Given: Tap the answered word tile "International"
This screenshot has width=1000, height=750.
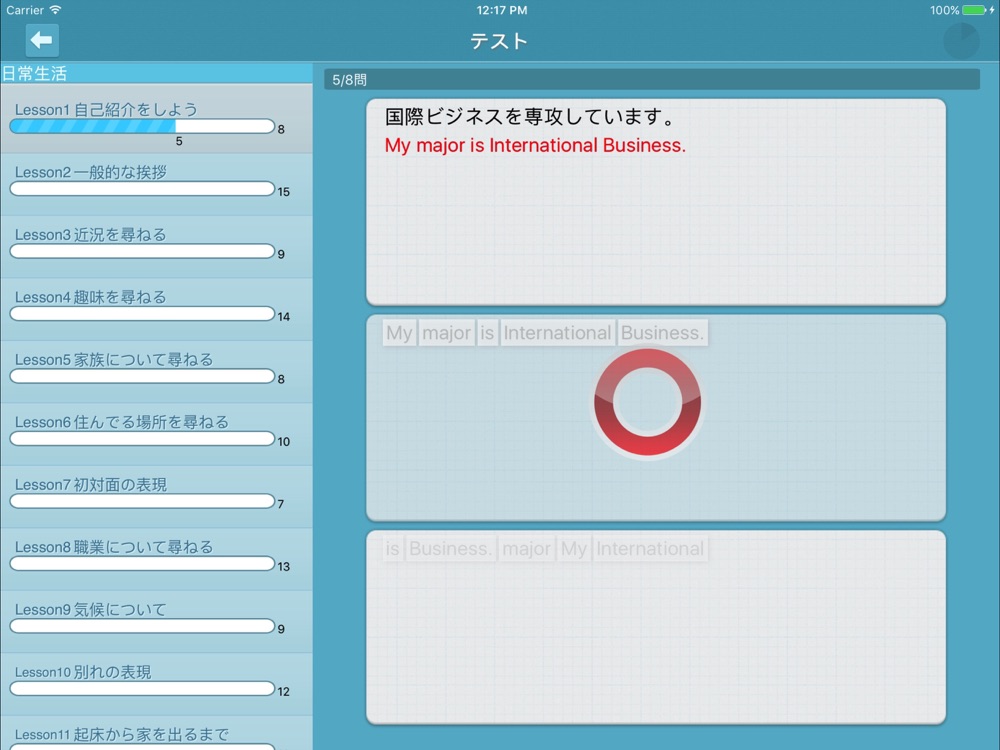Looking at the screenshot, I should 557,333.
